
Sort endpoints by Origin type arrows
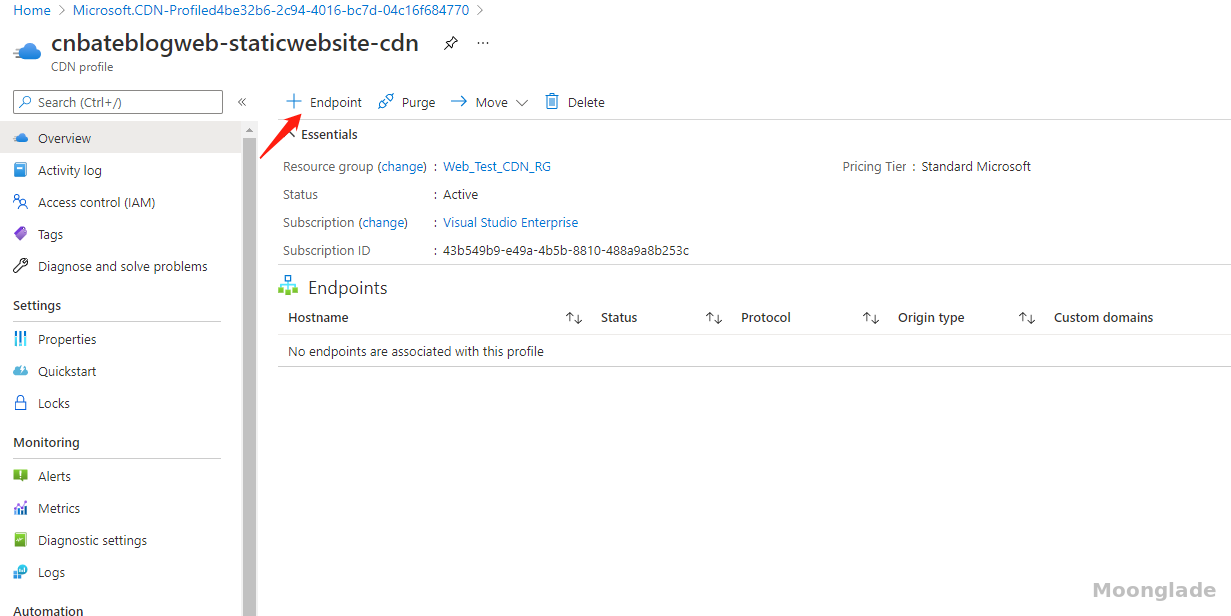[1027, 318]
